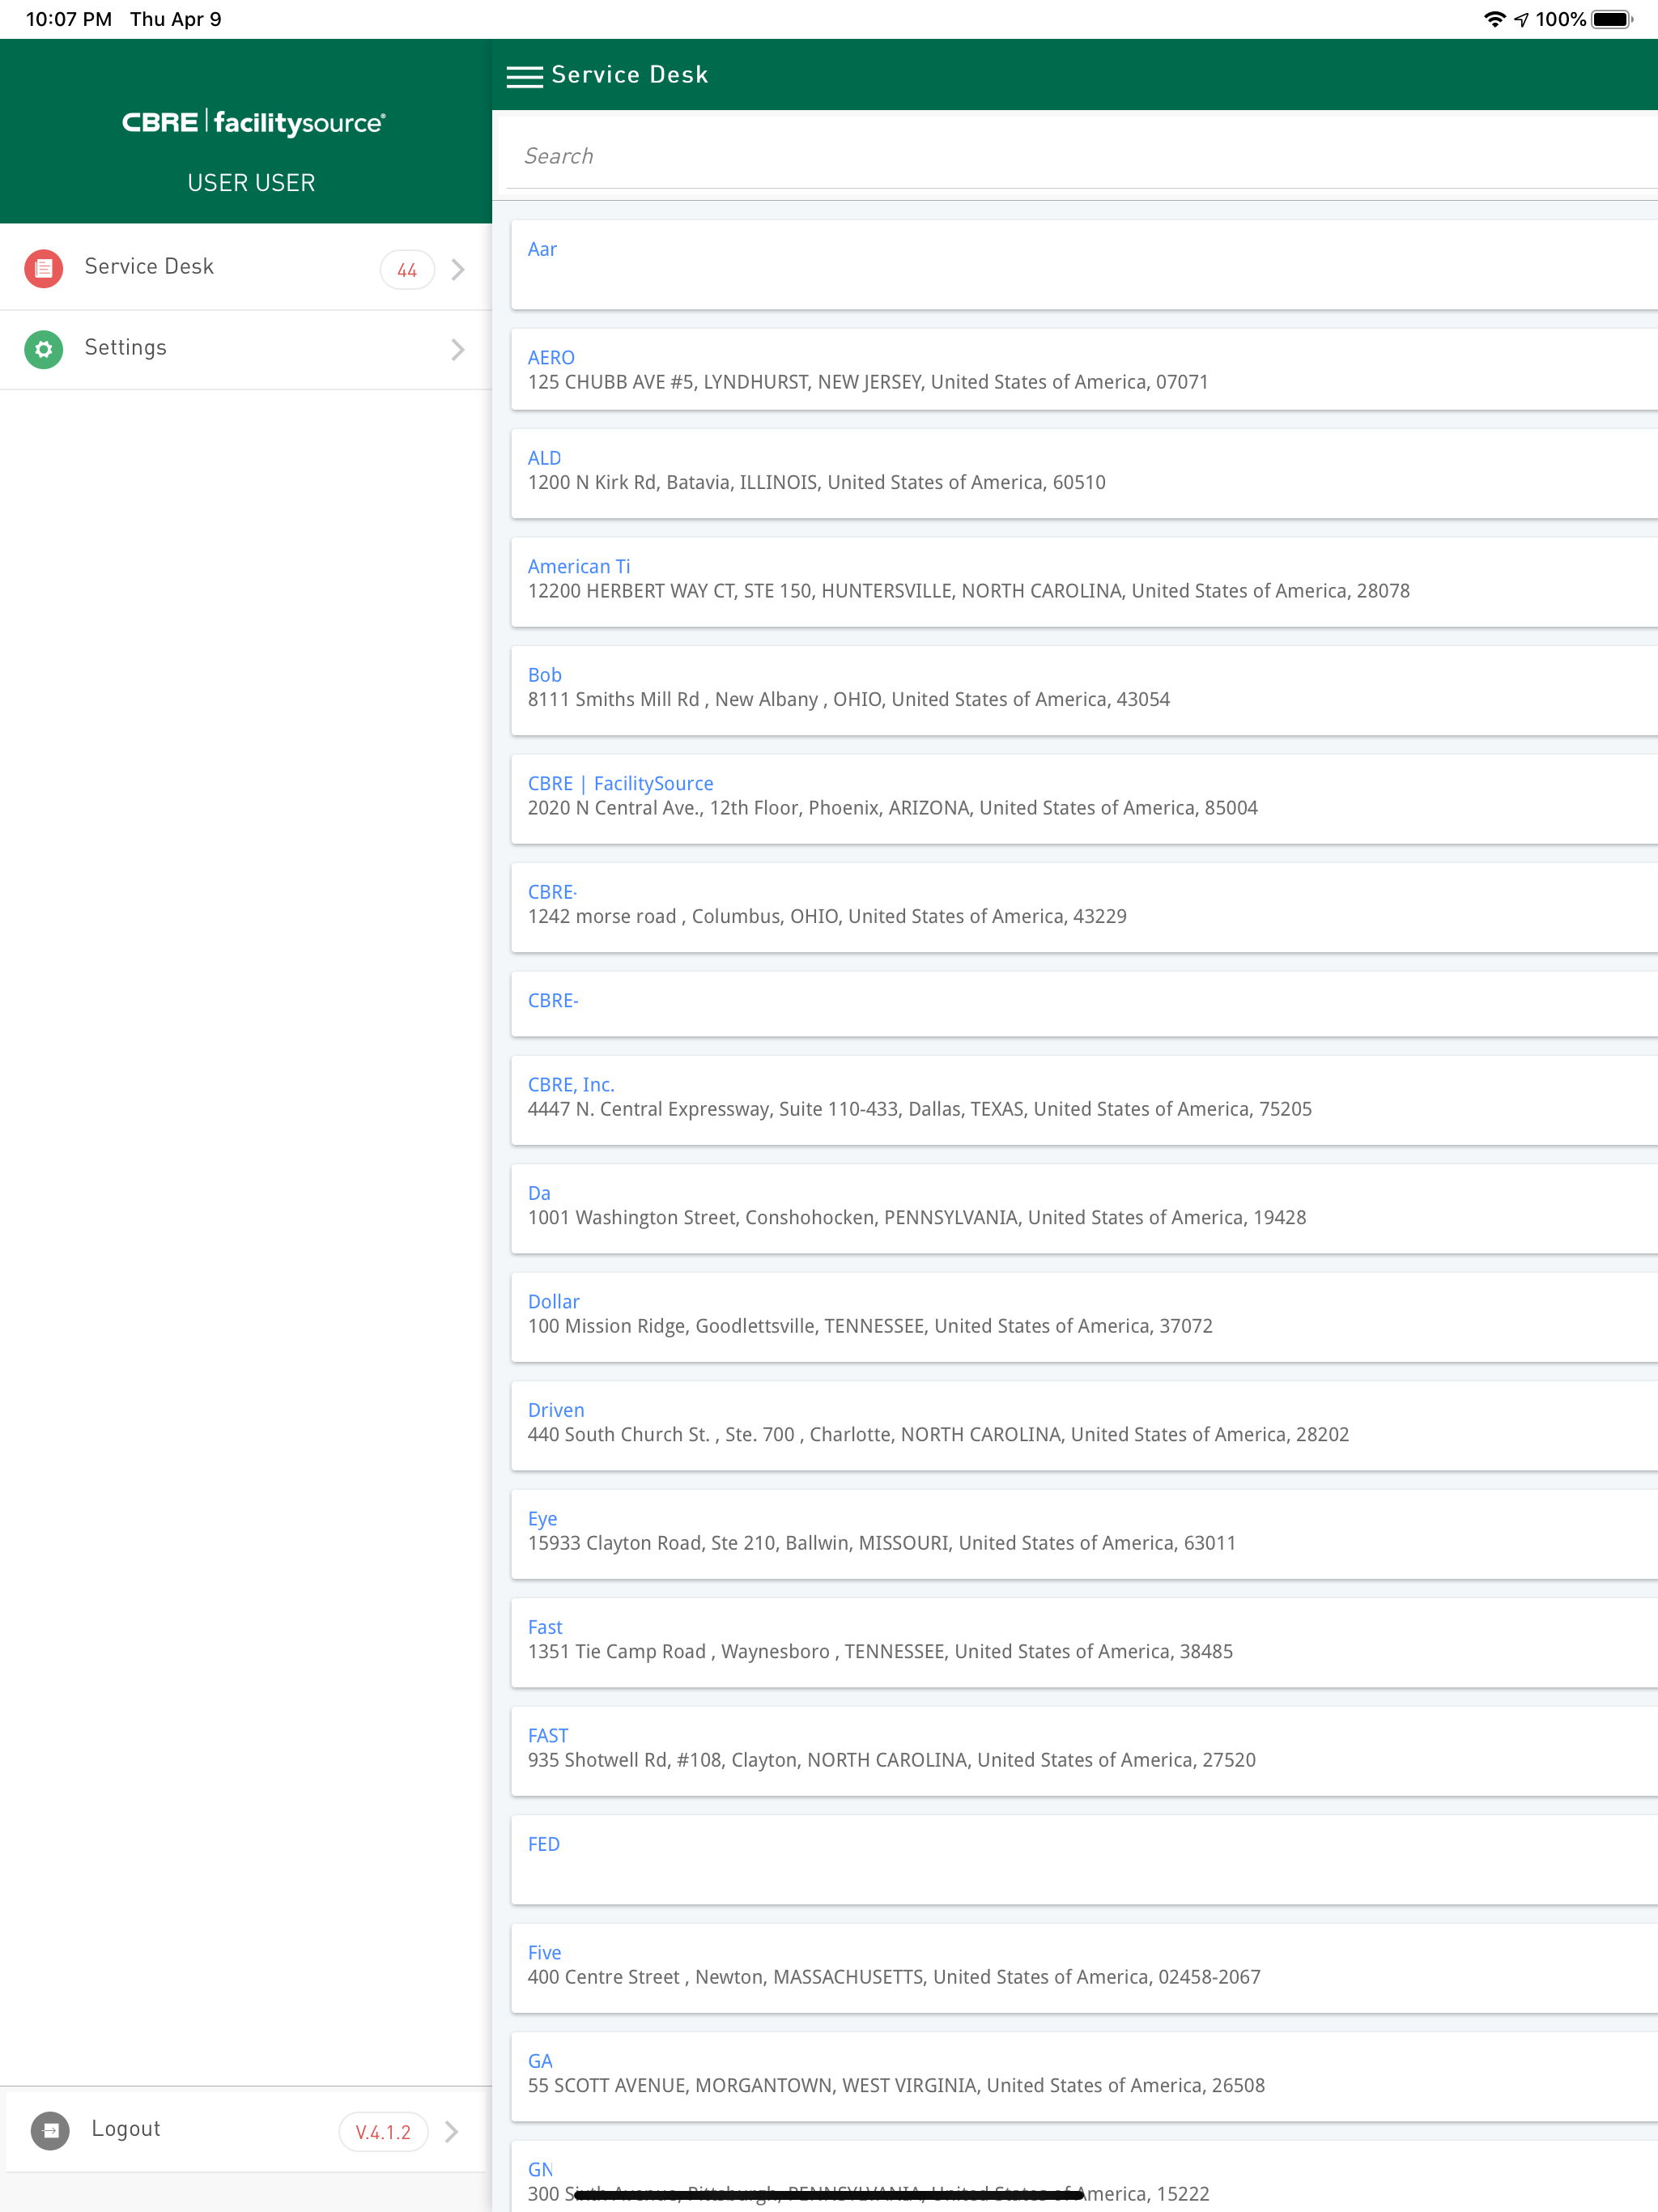Click the Settings gear icon

tap(44, 349)
